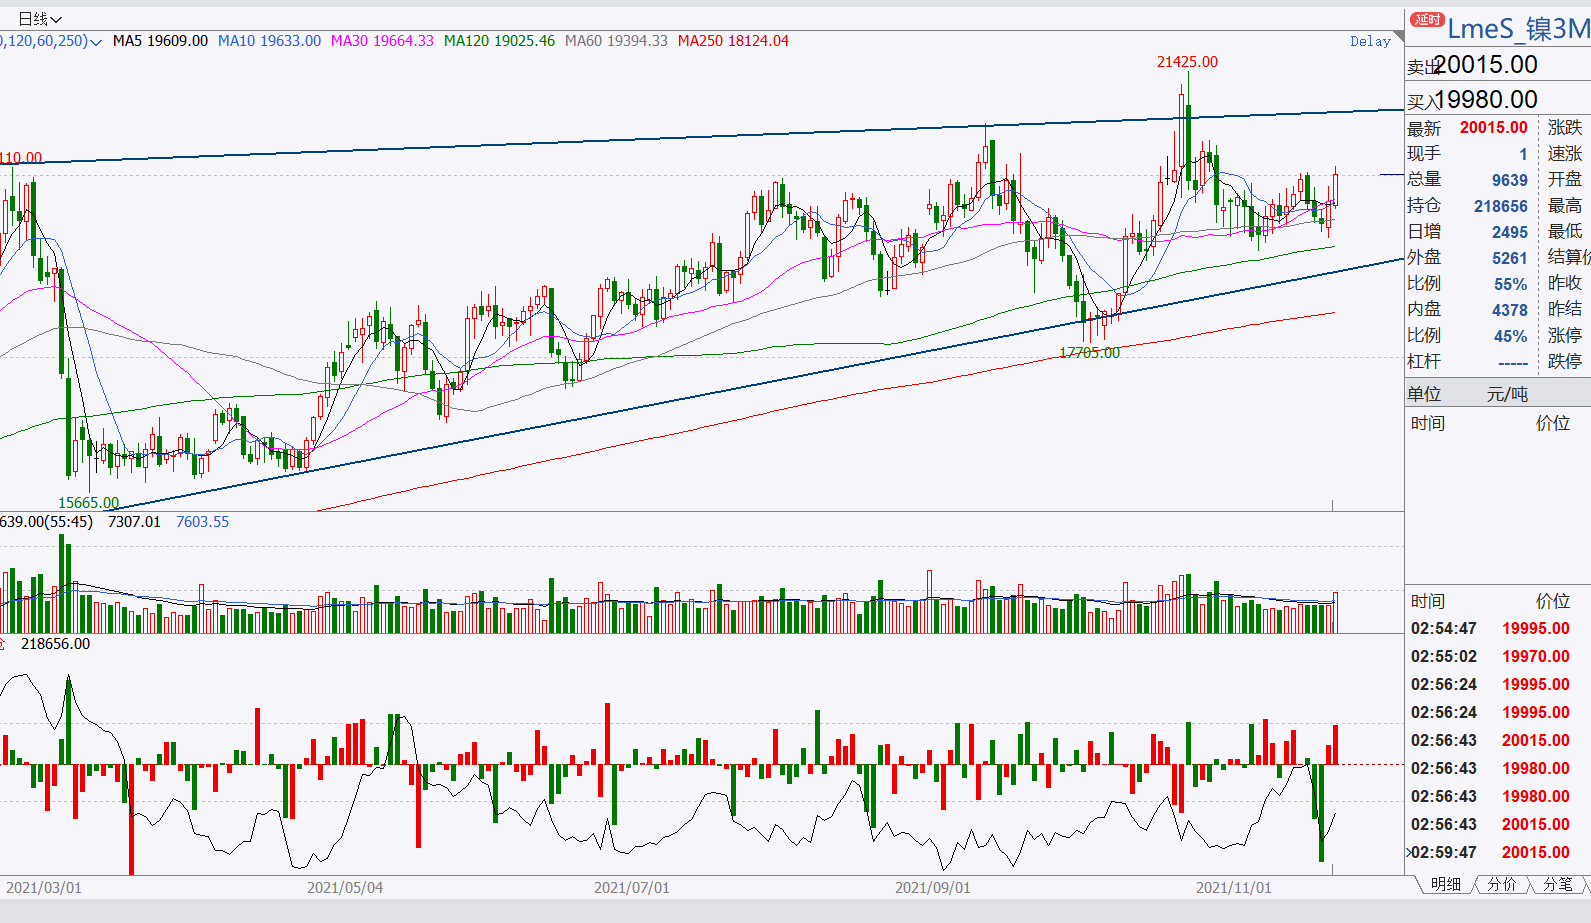The height and width of the screenshot is (923, 1591).
Task: Jump to the 2021/03/01 date marker
Action: click(x=44, y=888)
